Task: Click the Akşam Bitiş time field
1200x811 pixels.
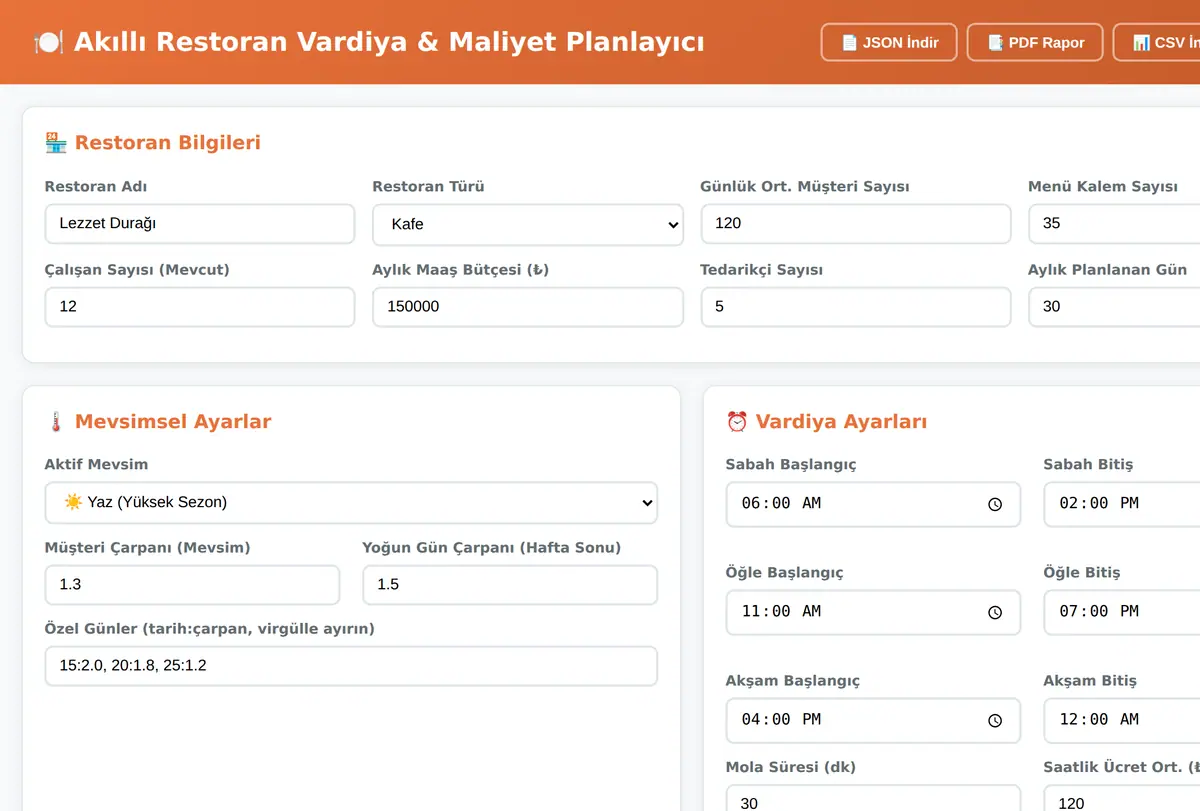Action: click(1122, 720)
